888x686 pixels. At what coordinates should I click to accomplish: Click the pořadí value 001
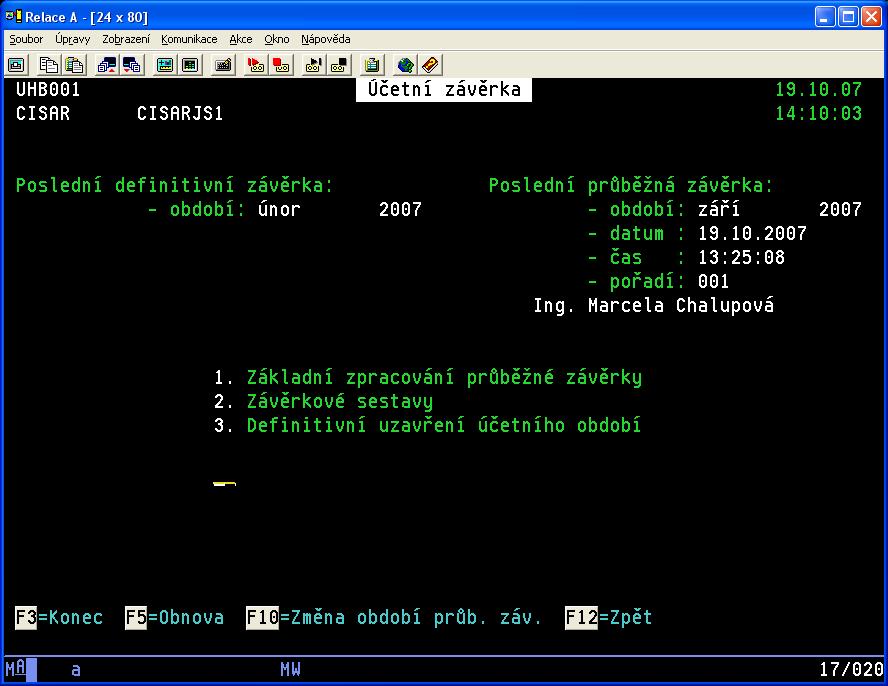tap(714, 282)
